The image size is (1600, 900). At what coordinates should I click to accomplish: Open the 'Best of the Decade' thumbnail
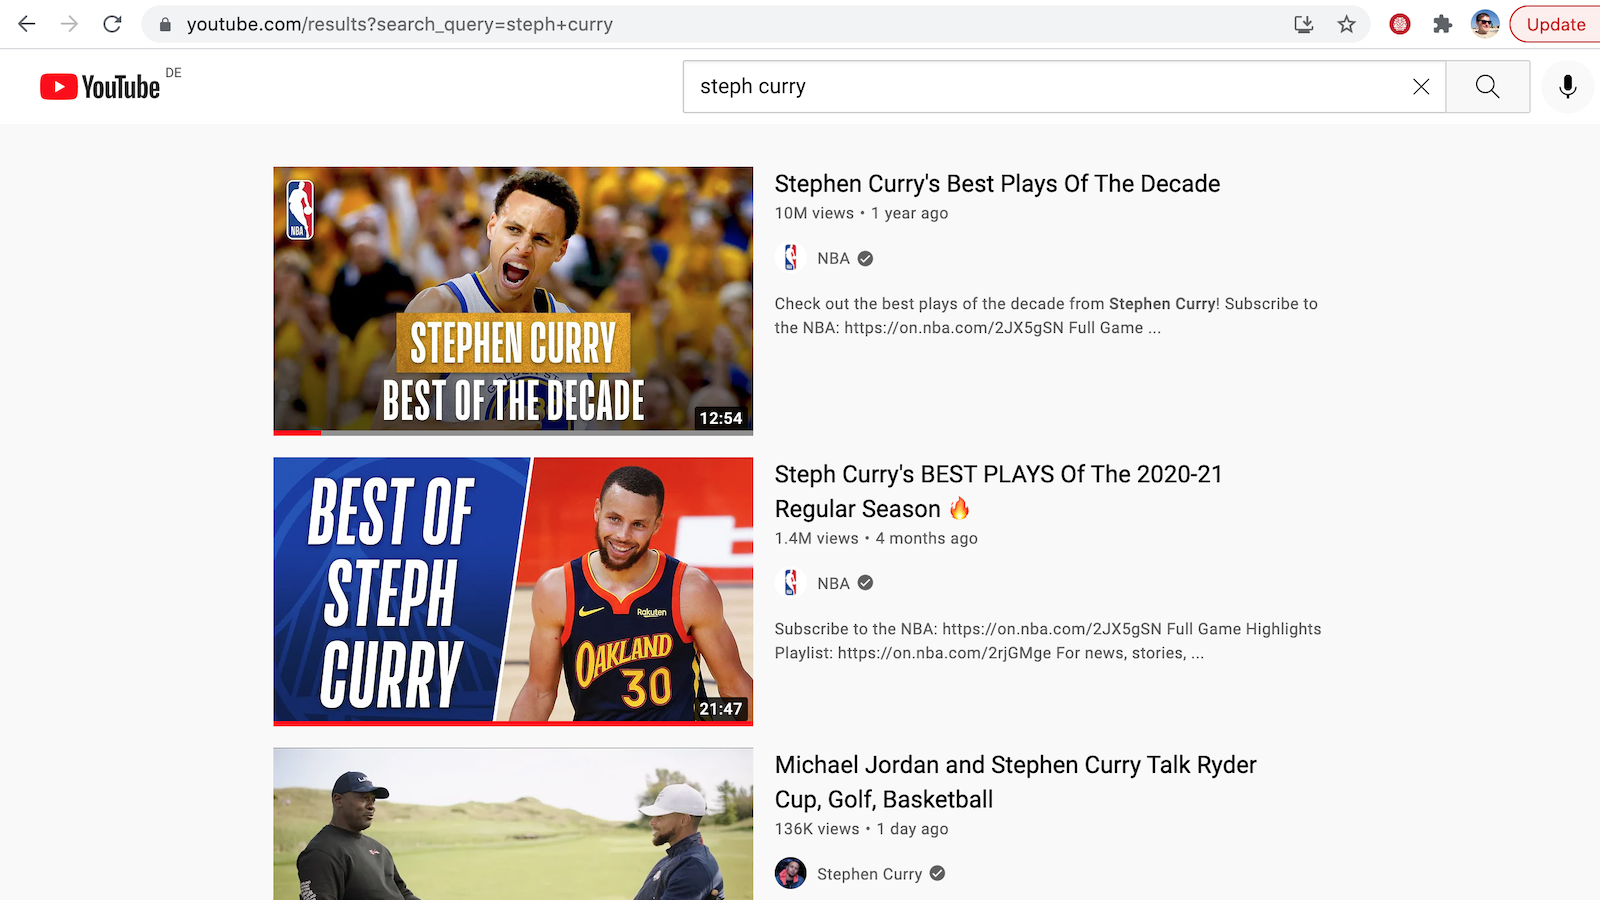(x=513, y=301)
